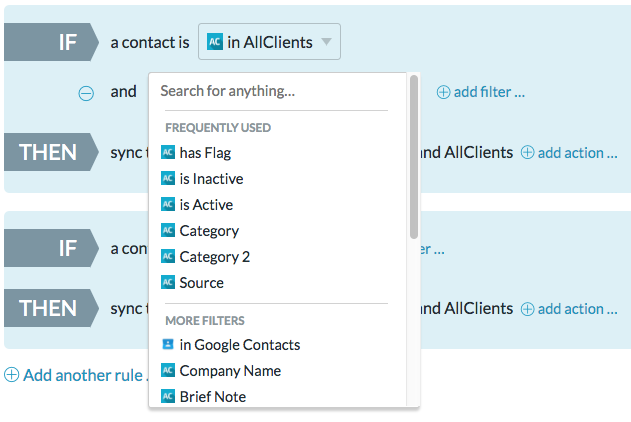Click the plus icon beside Add another rule
This screenshot has height=422, width=631.
[x=11, y=375]
